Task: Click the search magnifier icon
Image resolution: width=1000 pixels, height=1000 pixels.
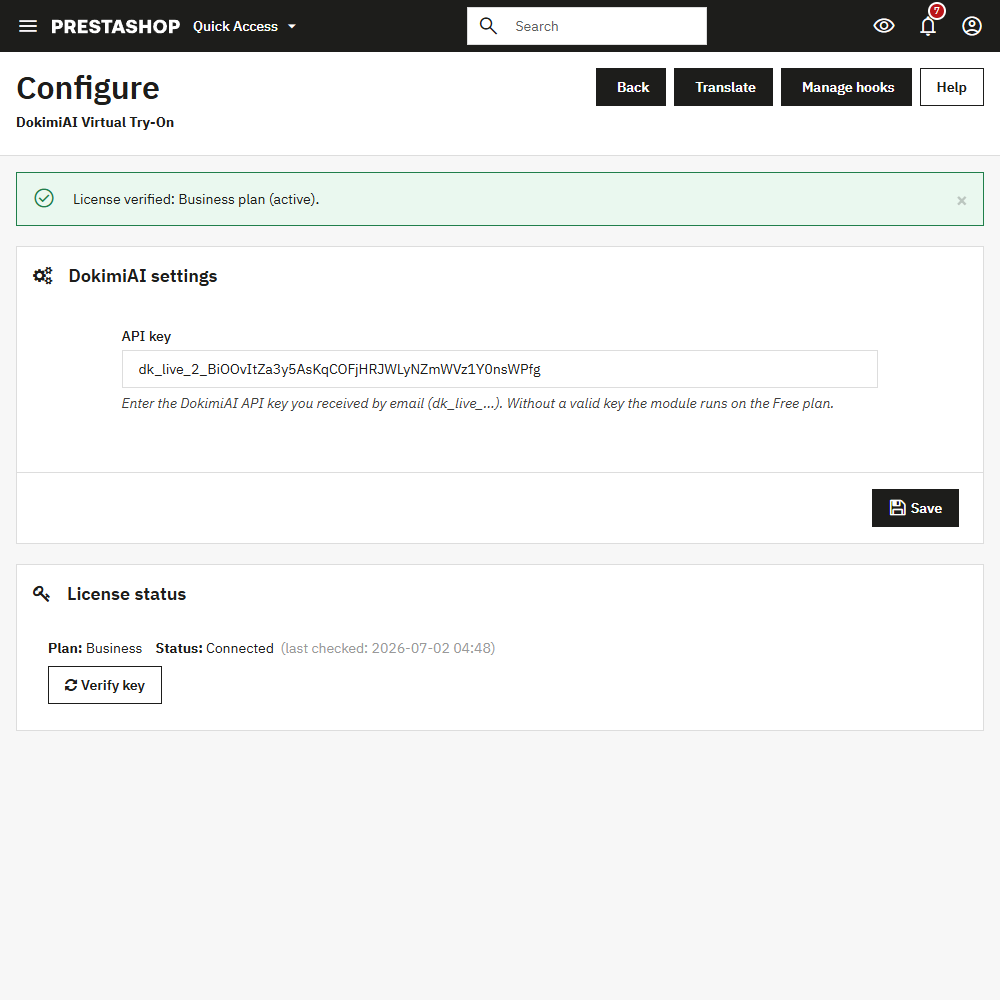Action: tap(488, 26)
